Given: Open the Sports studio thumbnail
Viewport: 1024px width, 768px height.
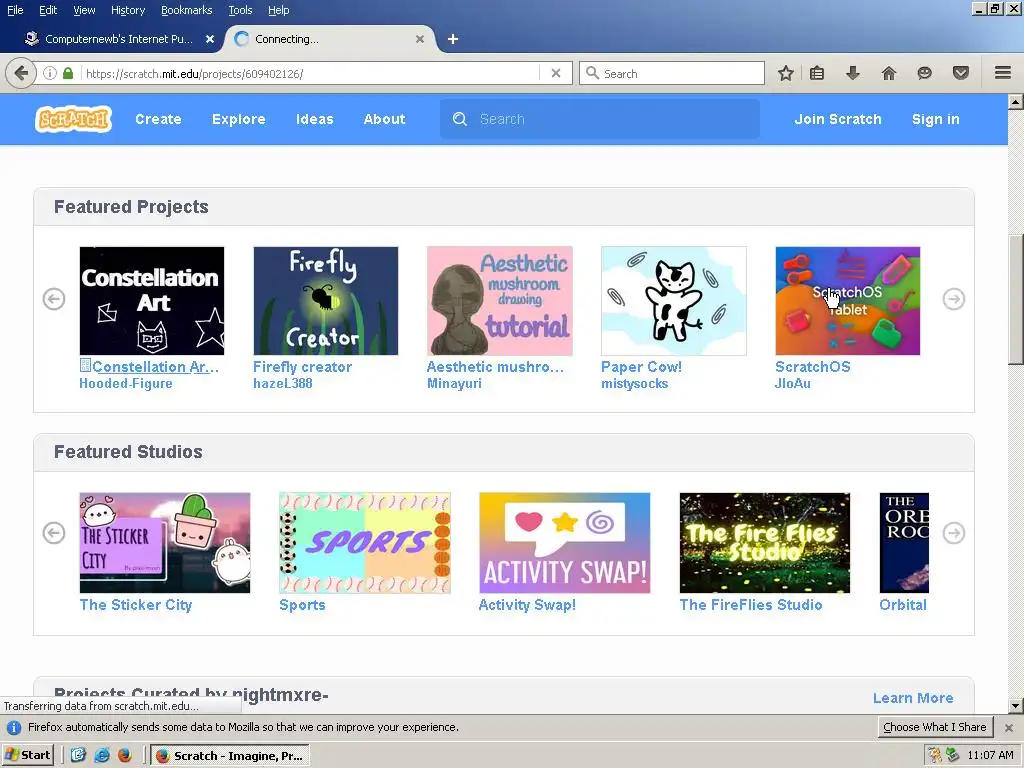Looking at the screenshot, I should click(365, 543).
